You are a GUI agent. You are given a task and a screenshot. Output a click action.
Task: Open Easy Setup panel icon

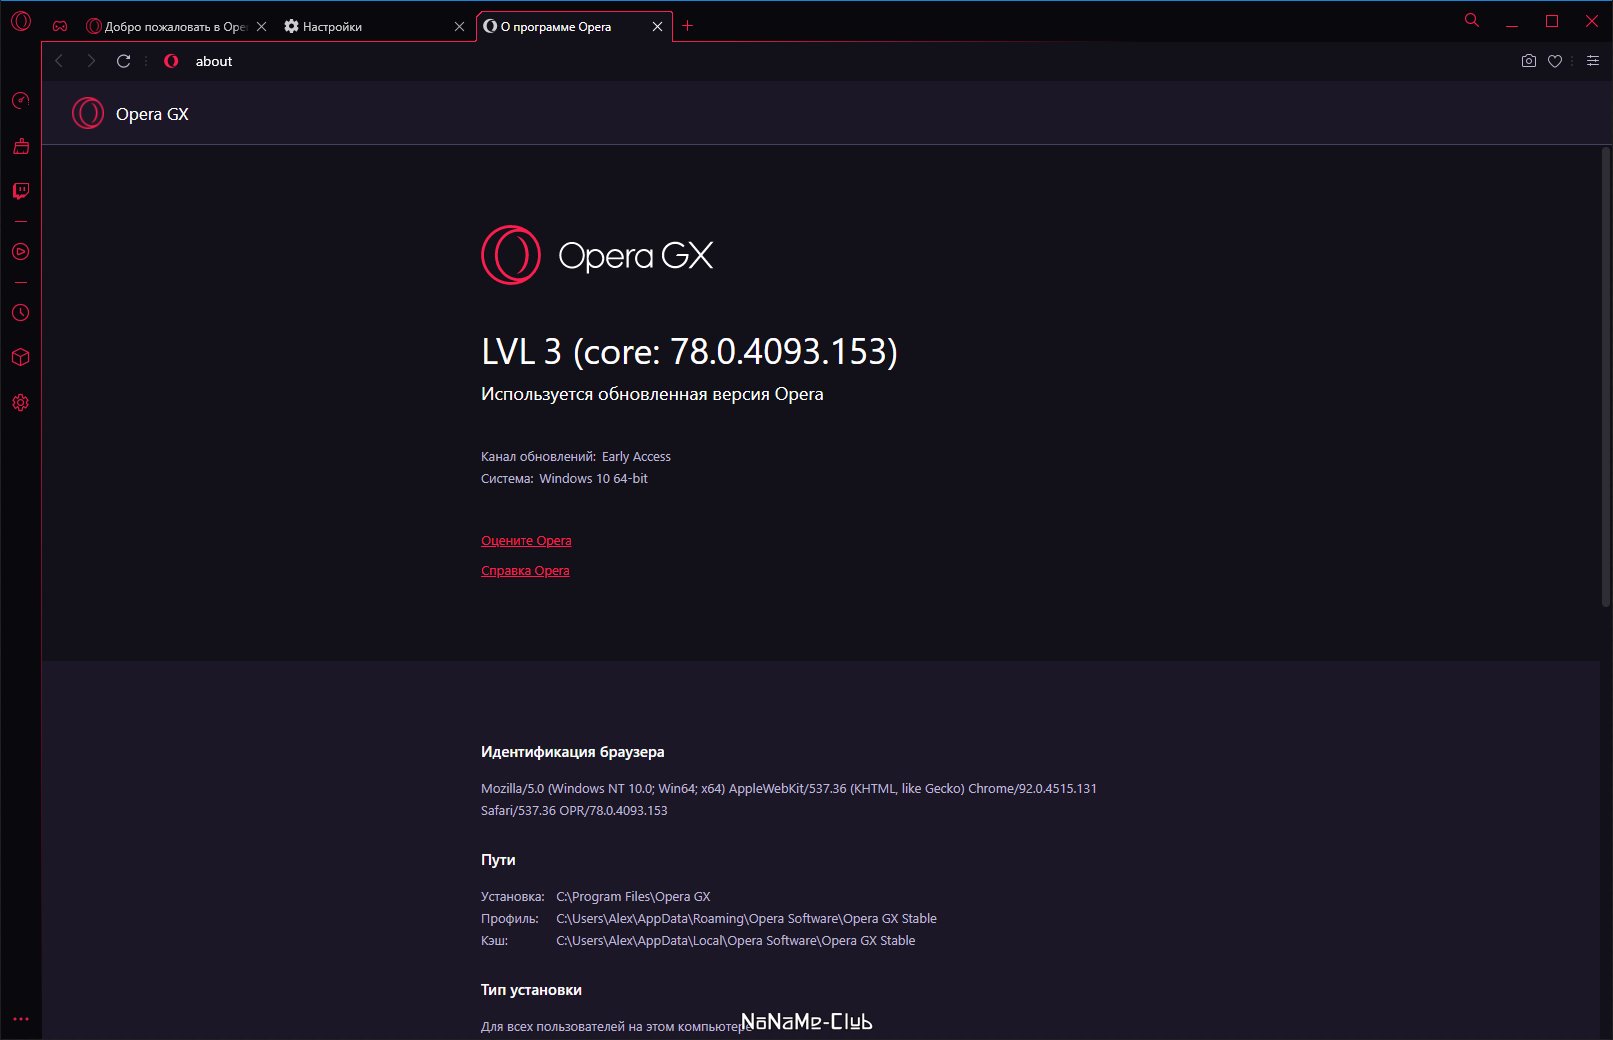[1593, 61]
